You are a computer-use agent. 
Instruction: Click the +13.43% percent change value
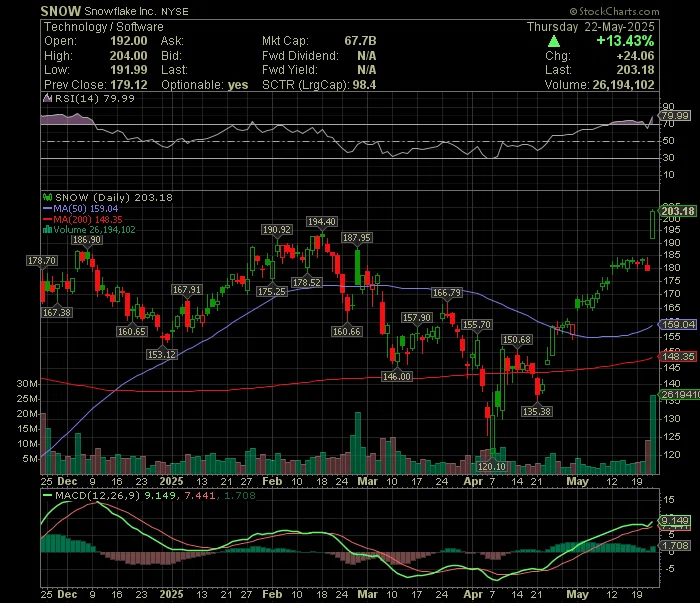625,41
